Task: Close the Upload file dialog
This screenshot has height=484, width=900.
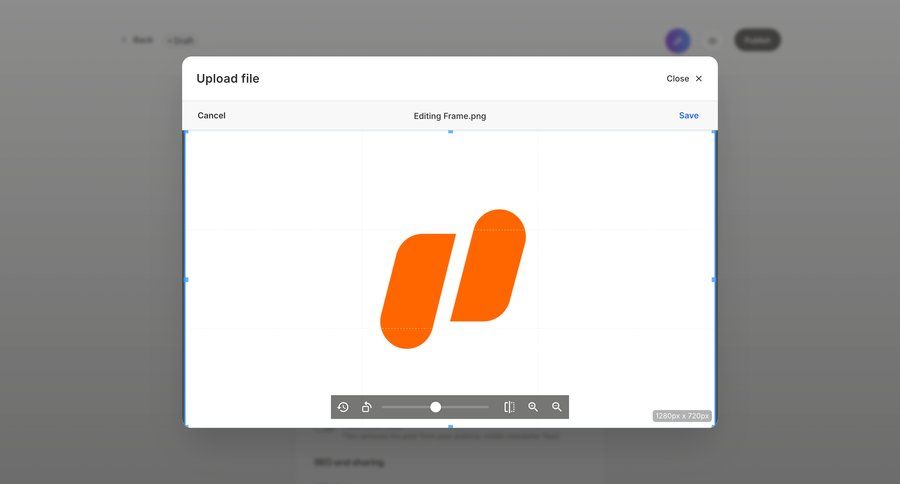Action: click(x=684, y=79)
